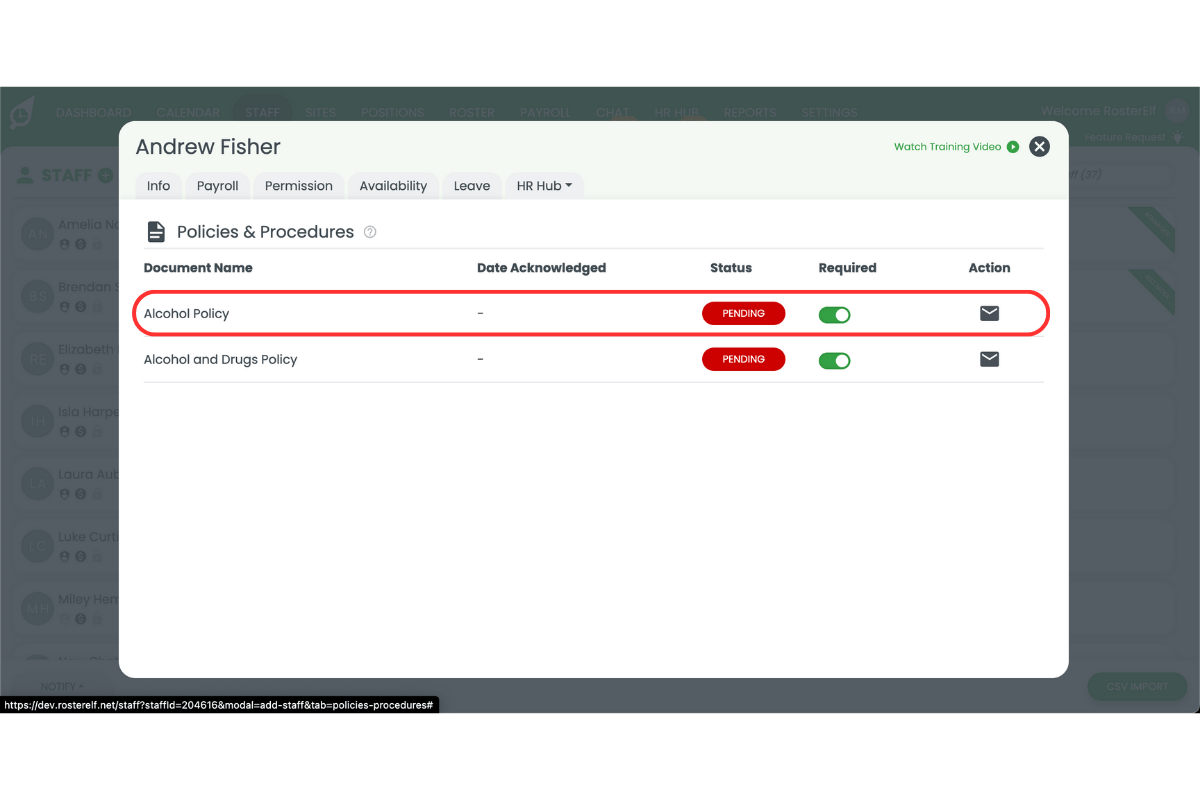Disable Required for Alcohol and Drugs Policy
1200x800 pixels.
pos(834,360)
